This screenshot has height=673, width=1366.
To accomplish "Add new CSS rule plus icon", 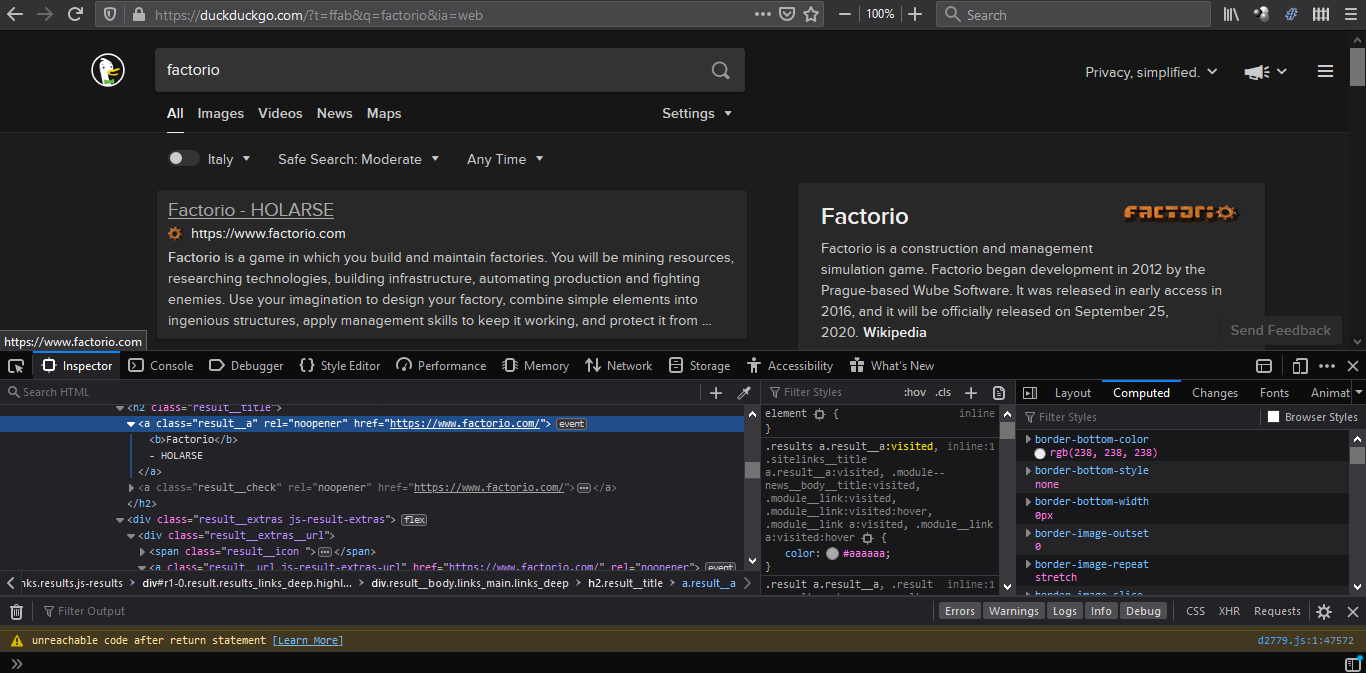I will pos(970,393).
